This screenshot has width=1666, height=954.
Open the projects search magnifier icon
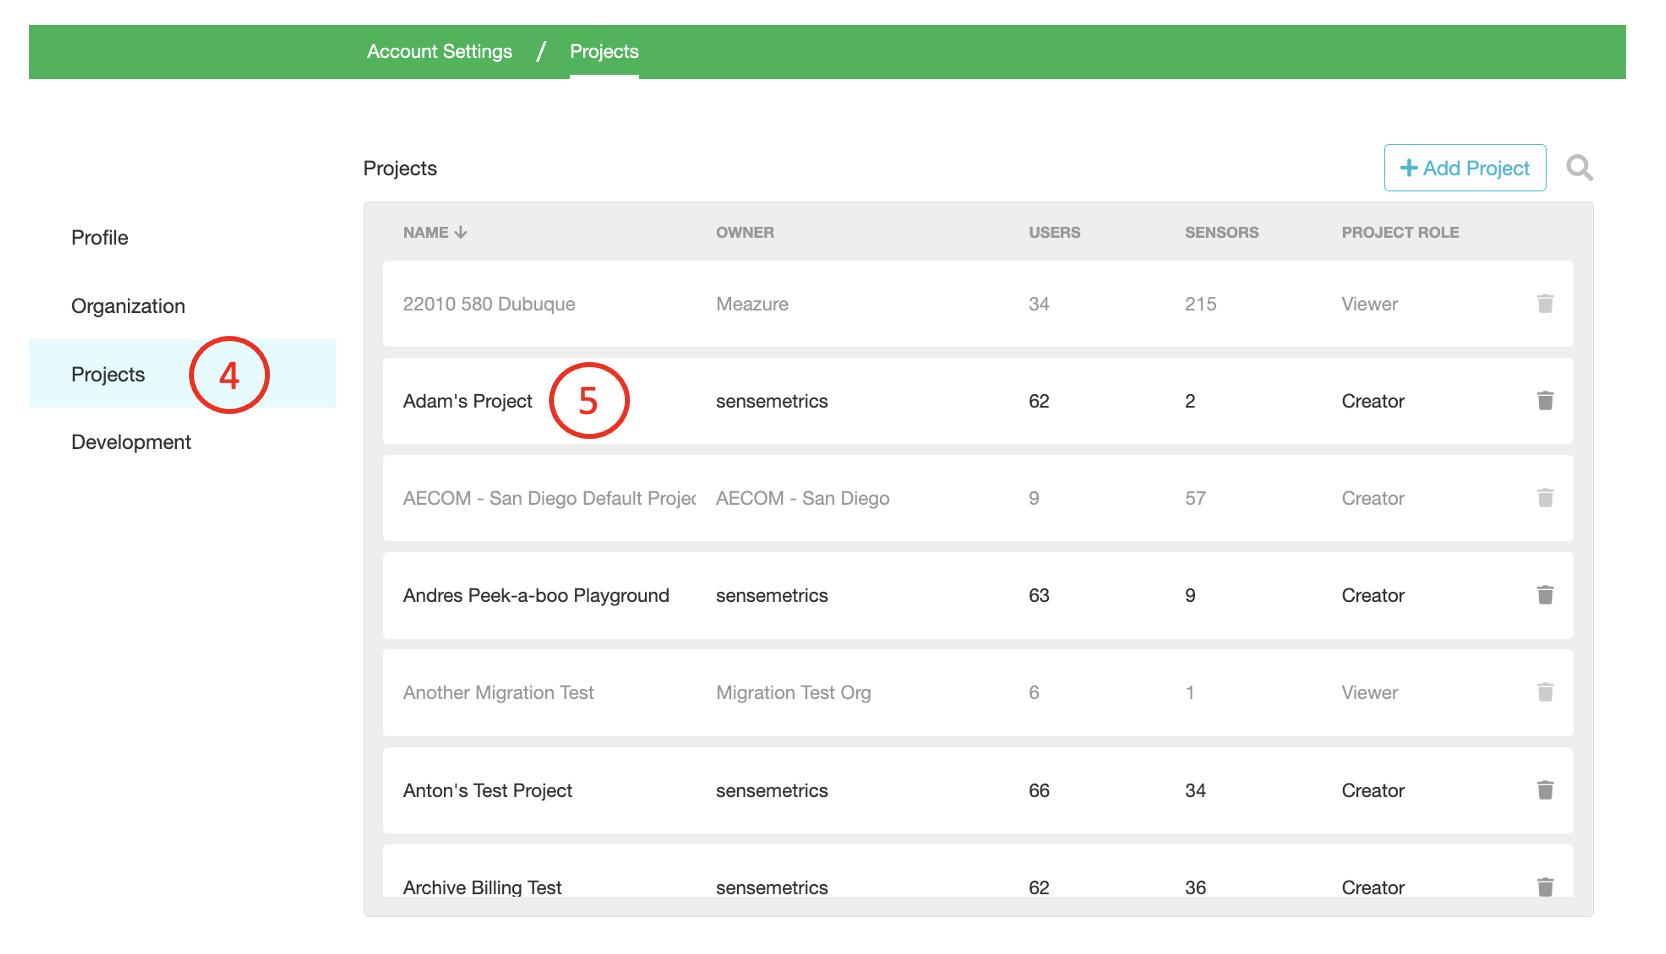click(1579, 168)
